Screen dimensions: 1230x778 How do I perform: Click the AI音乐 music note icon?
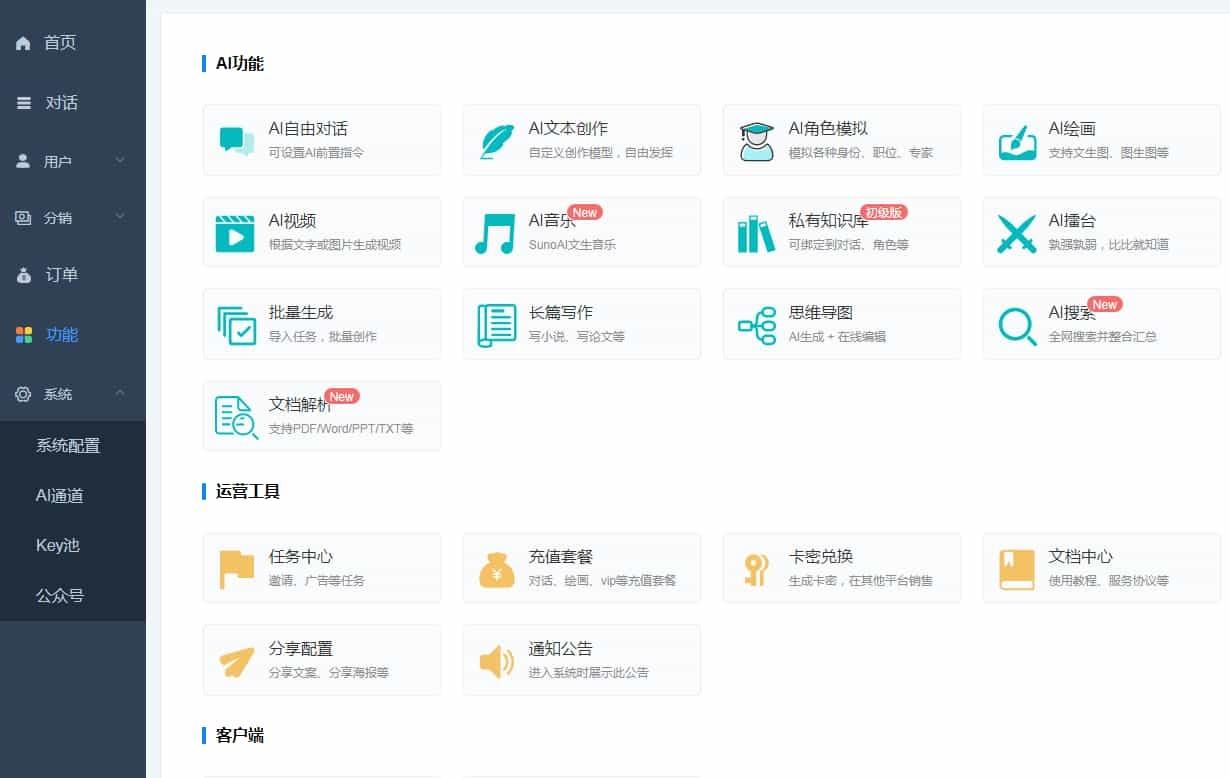[496, 233]
